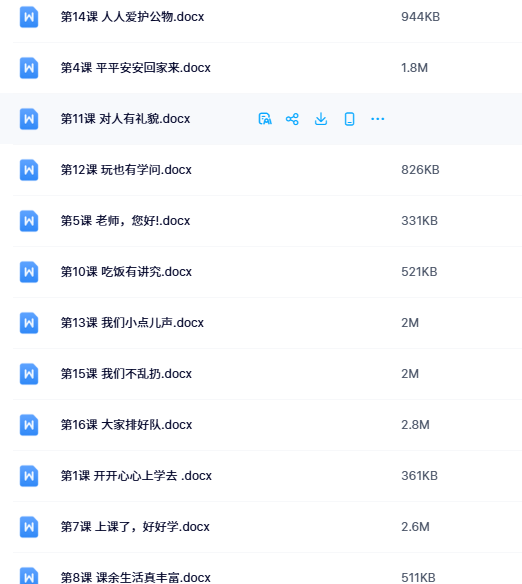Screen dimensions: 522x584
Task: Download the 第11课 对人有礼貌 file
Action: pyautogui.click(x=321, y=119)
